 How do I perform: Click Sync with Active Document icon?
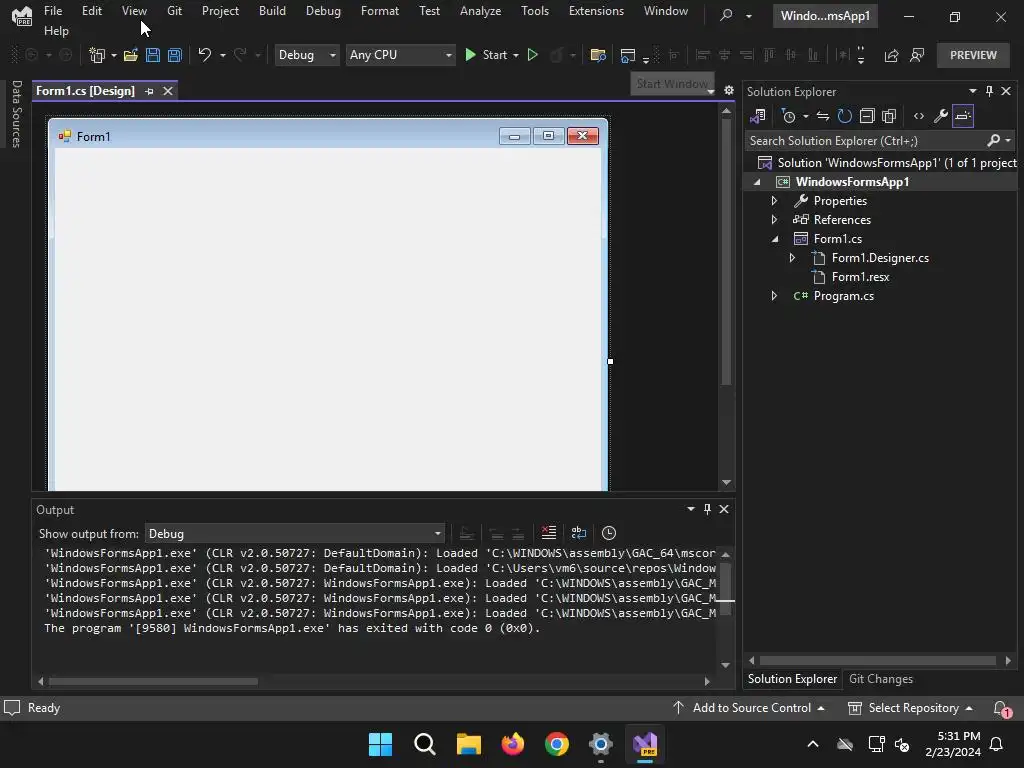pyautogui.click(x=823, y=116)
